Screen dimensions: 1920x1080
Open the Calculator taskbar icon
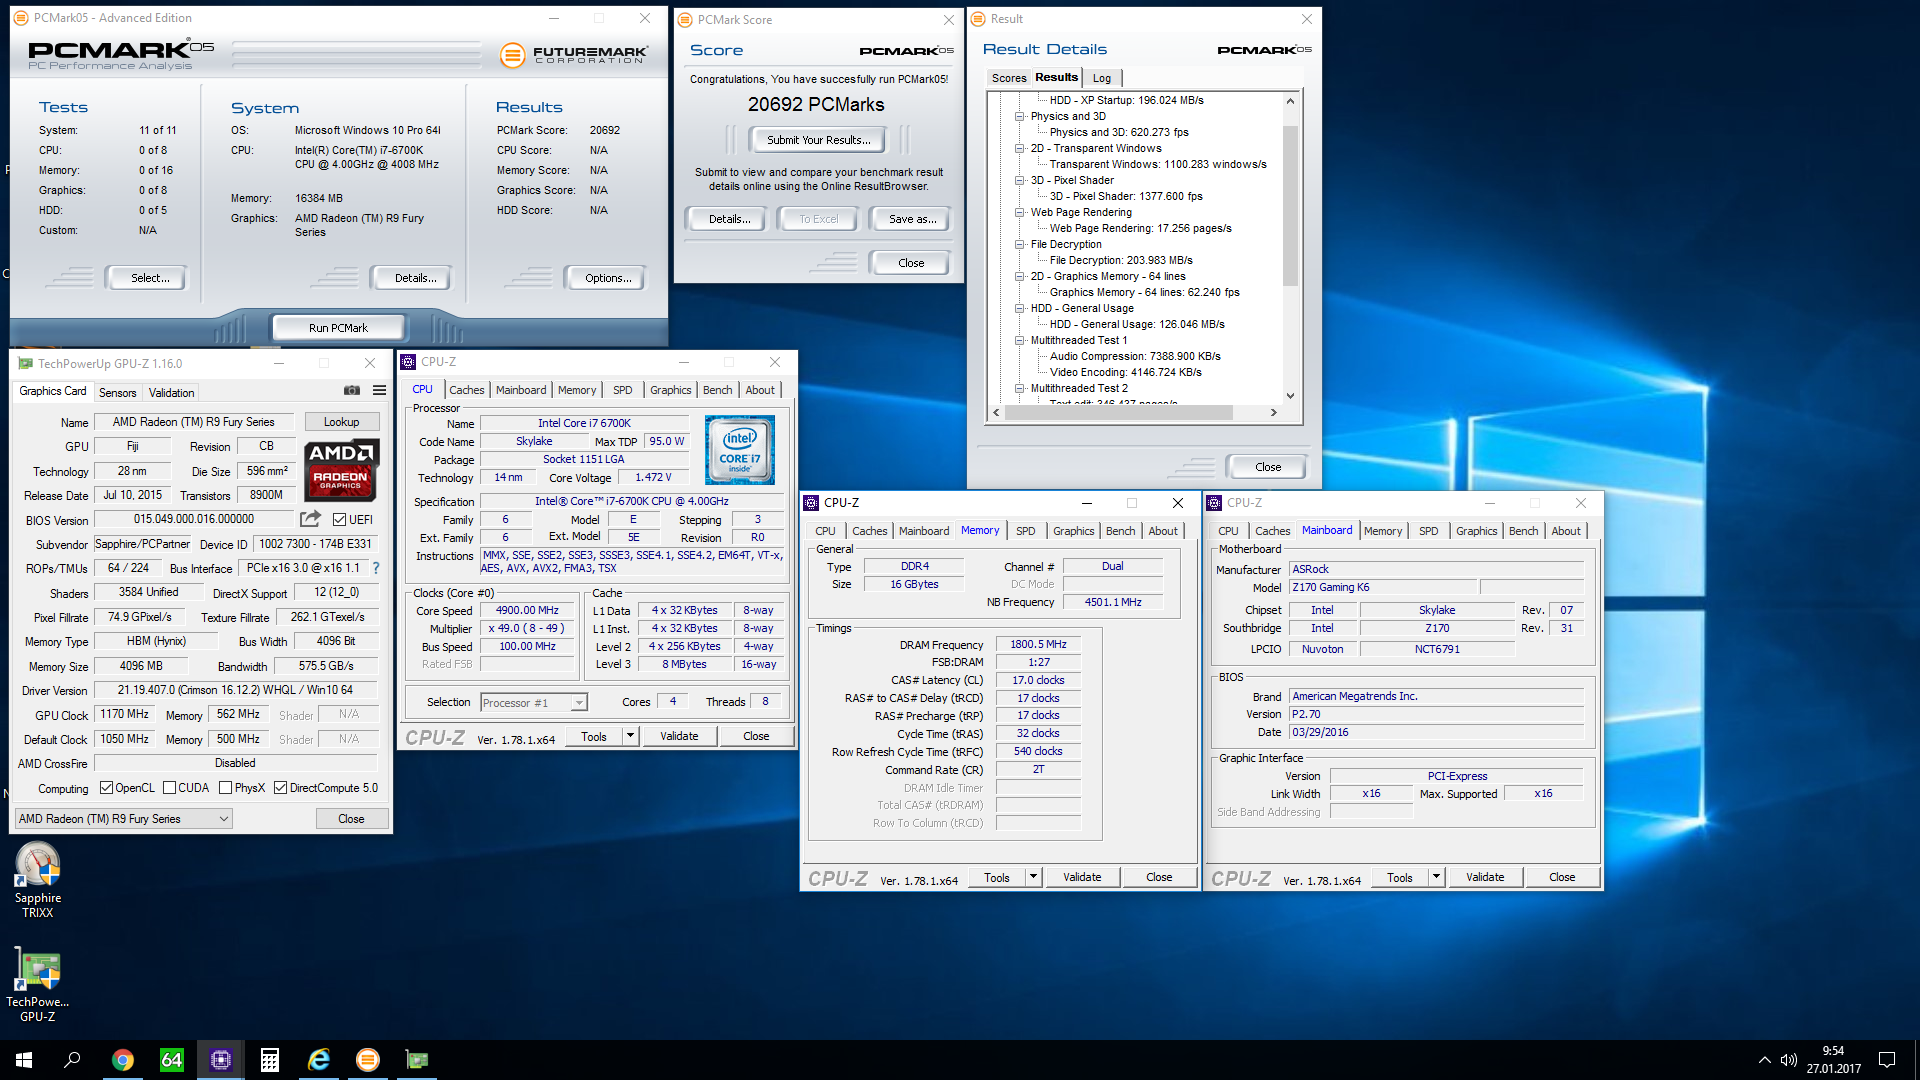270,1060
